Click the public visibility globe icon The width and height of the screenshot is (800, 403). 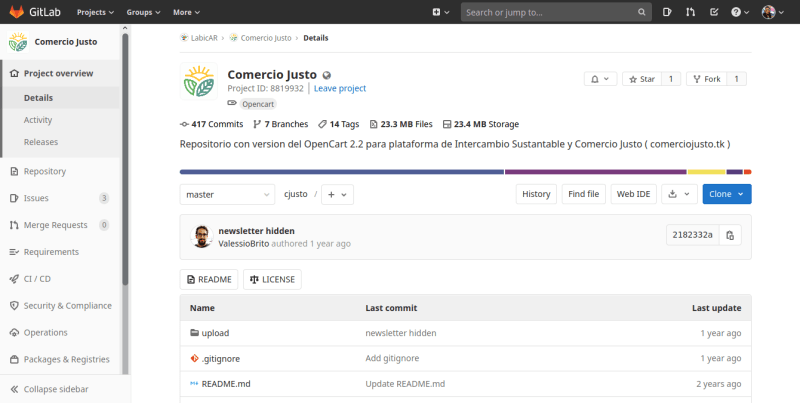pyautogui.click(x=327, y=75)
